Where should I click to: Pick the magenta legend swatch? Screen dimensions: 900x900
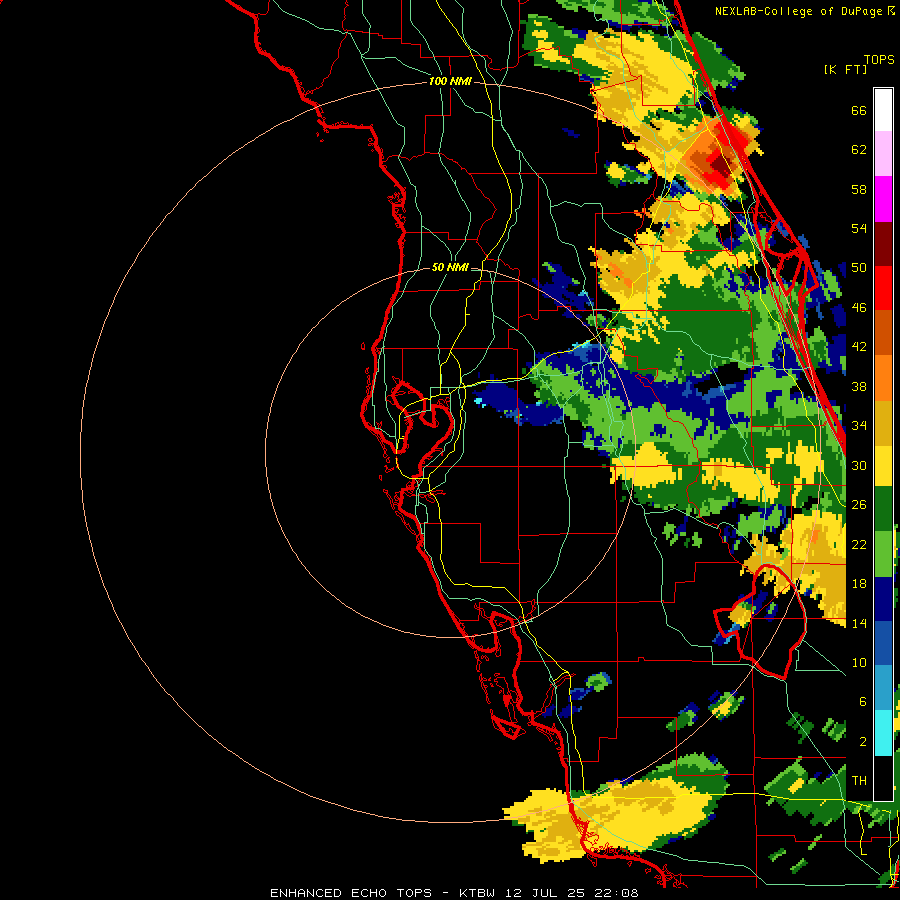[883, 199]
